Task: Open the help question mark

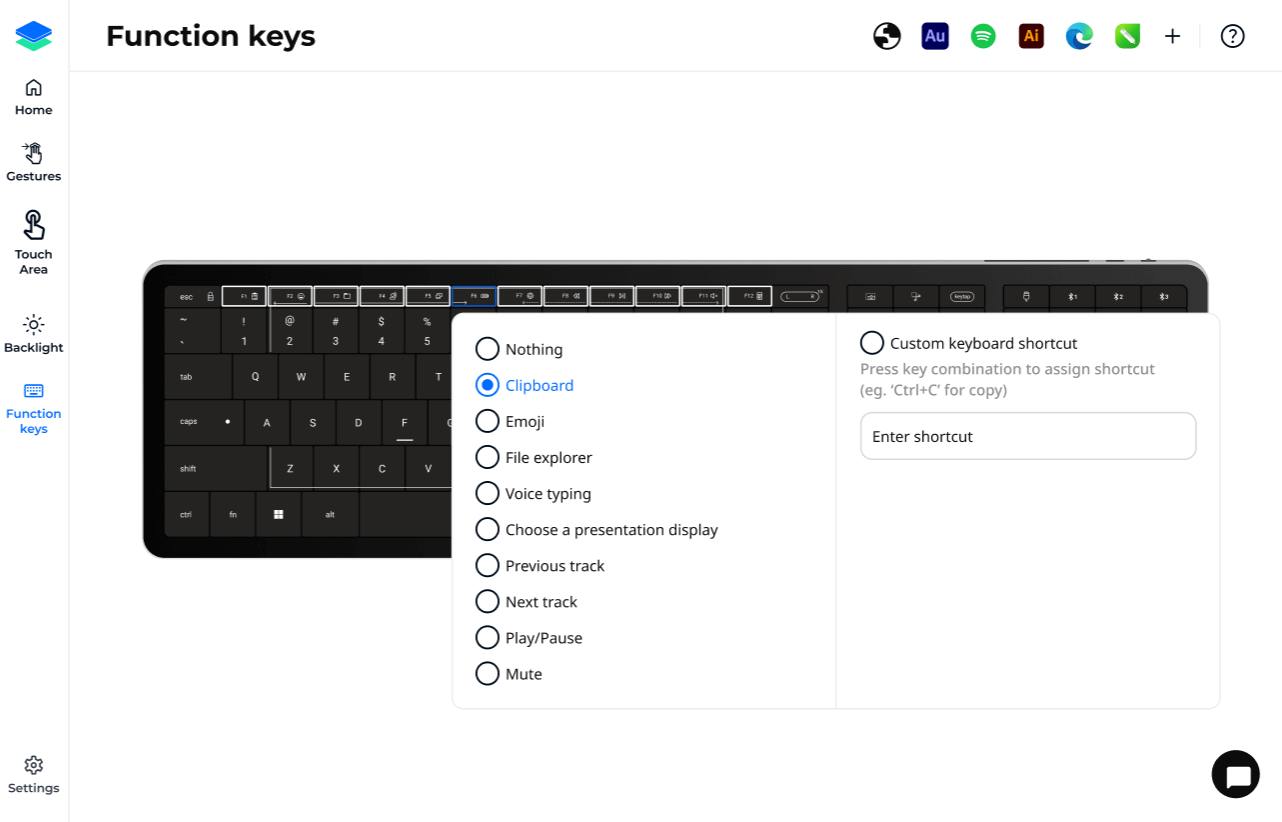Action: tap(1233, 36)
